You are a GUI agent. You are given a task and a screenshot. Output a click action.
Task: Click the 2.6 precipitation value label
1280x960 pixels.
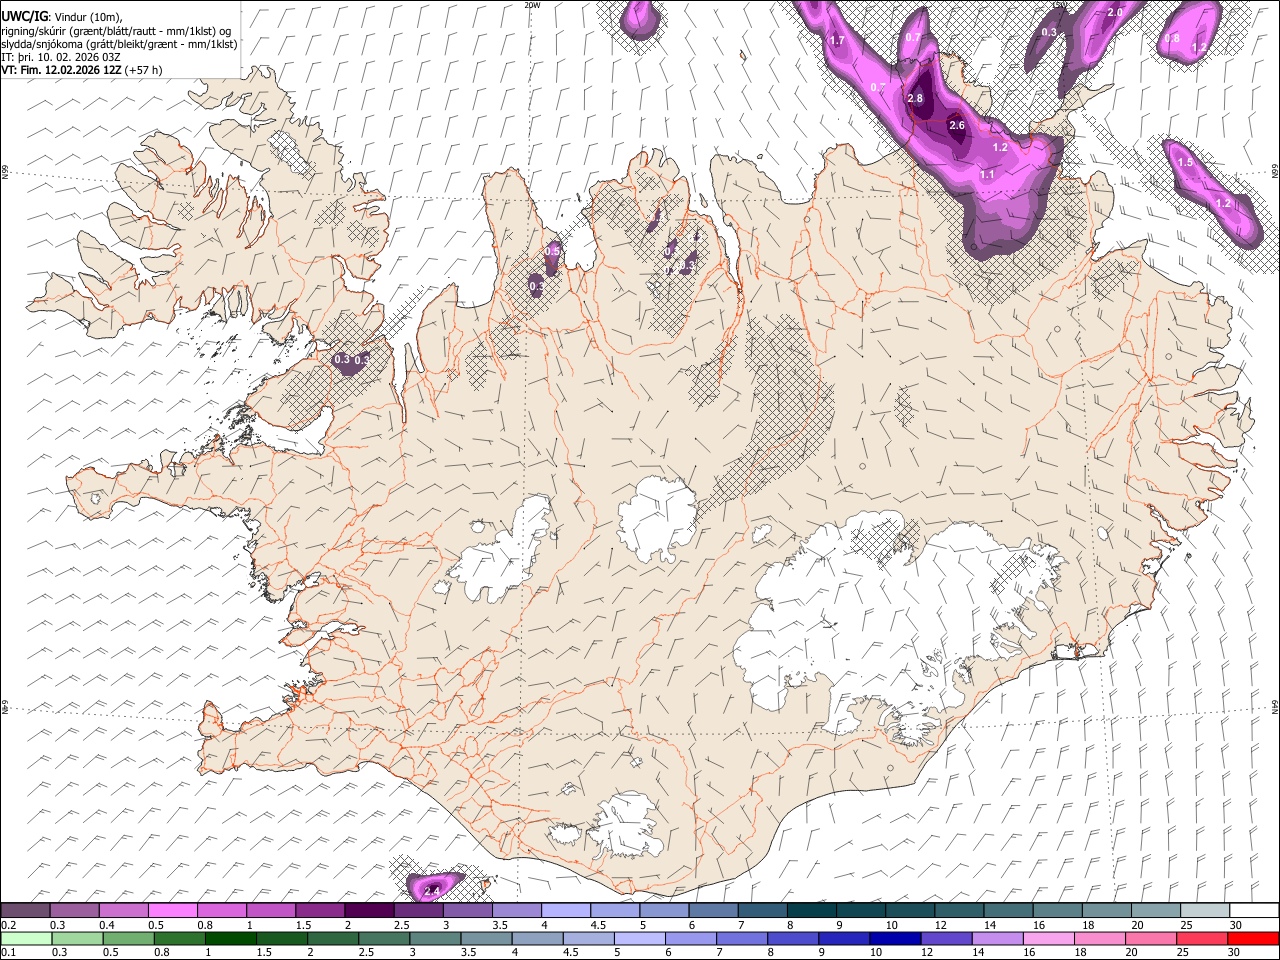click(x=957, y=125)
